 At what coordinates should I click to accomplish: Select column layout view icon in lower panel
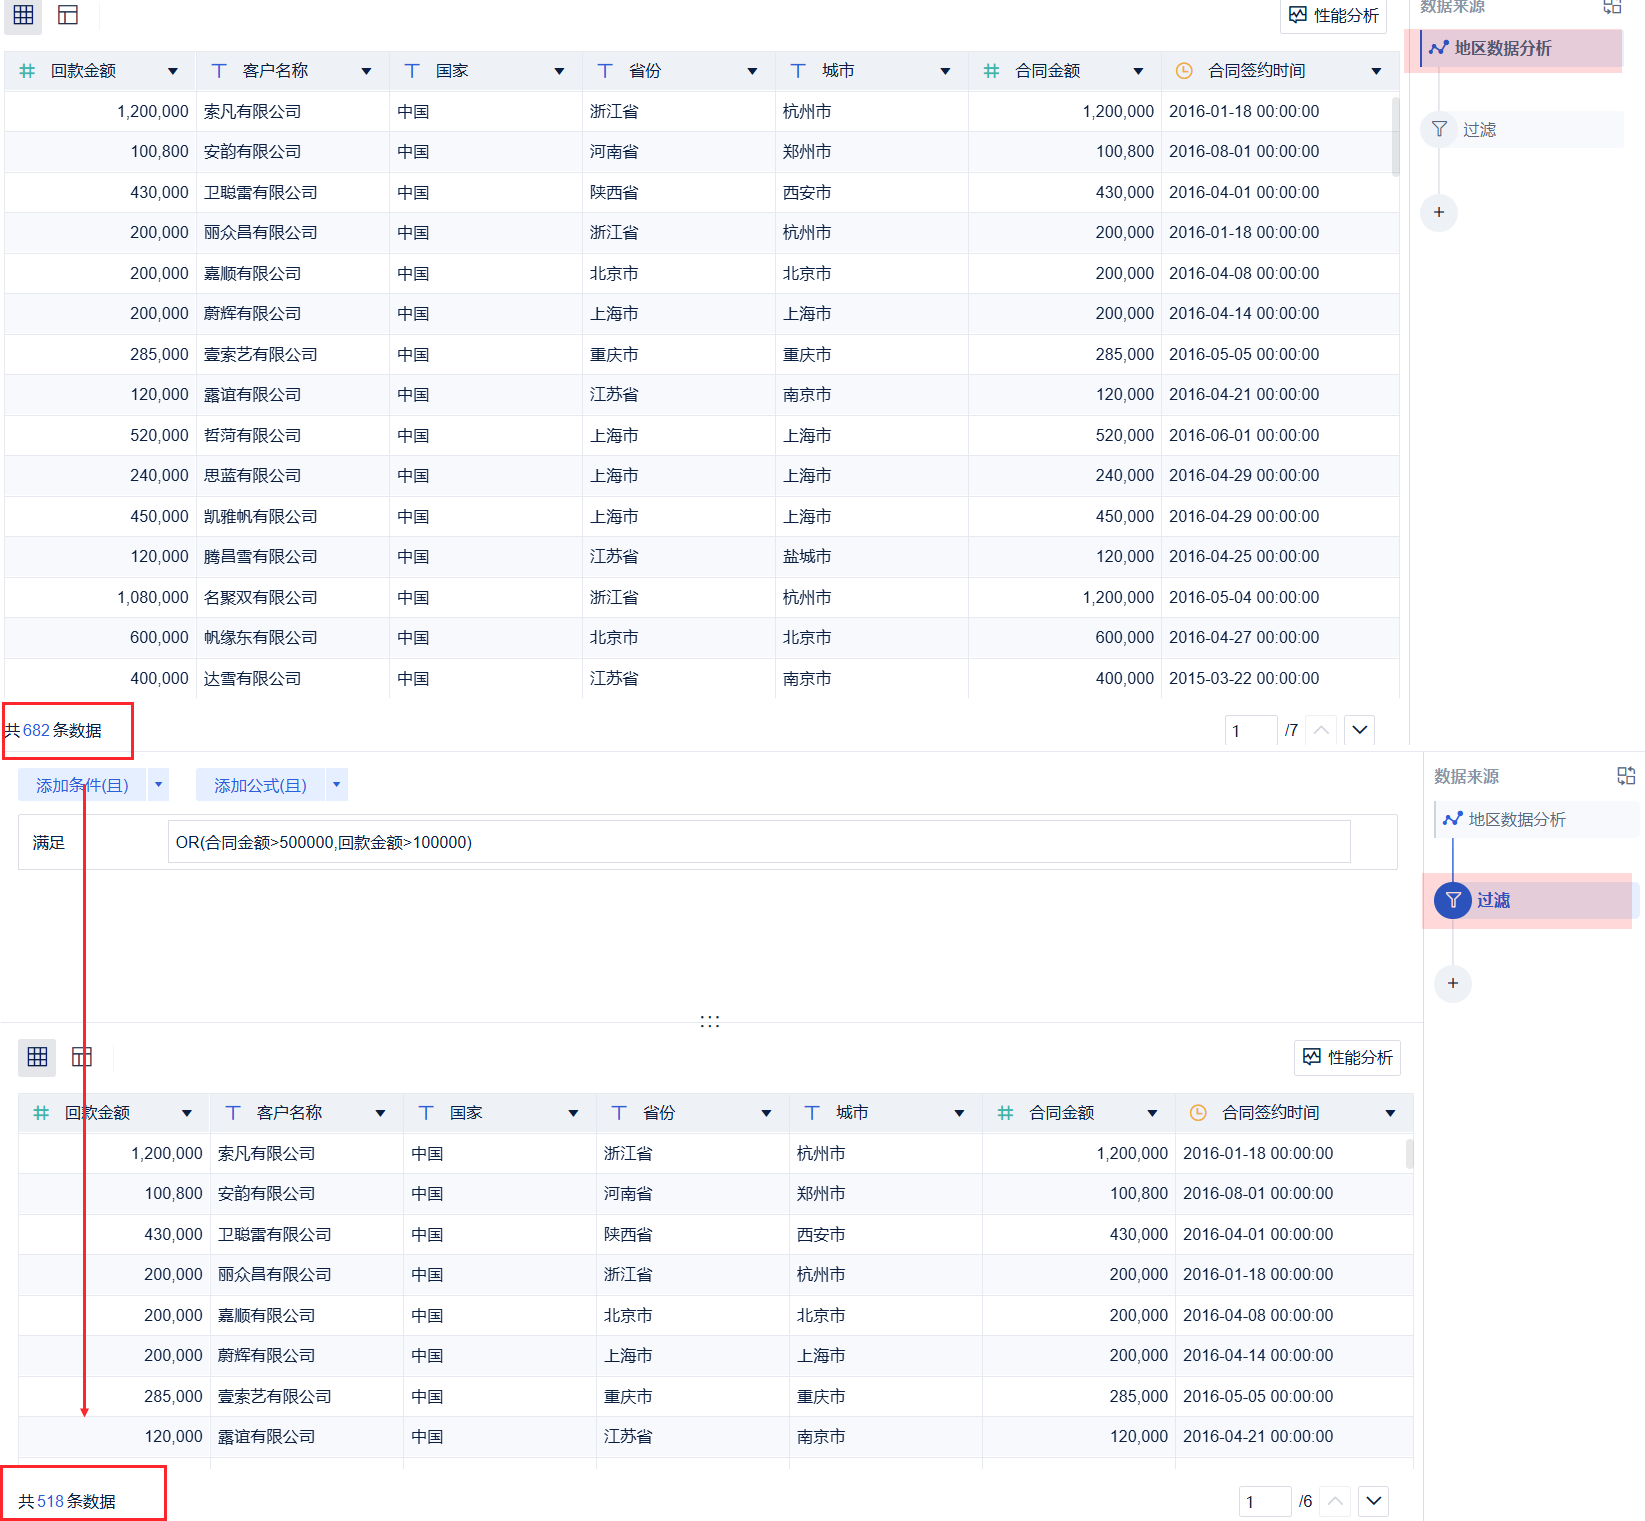82,1057
